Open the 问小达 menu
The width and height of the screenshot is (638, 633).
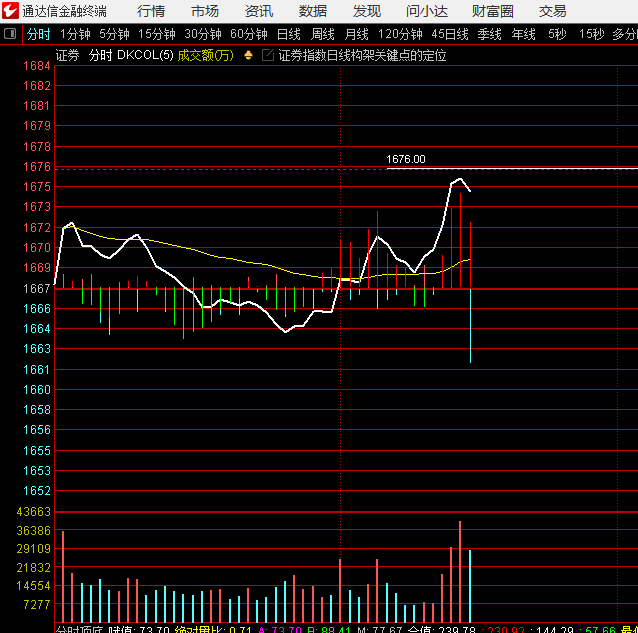(427, 11)
